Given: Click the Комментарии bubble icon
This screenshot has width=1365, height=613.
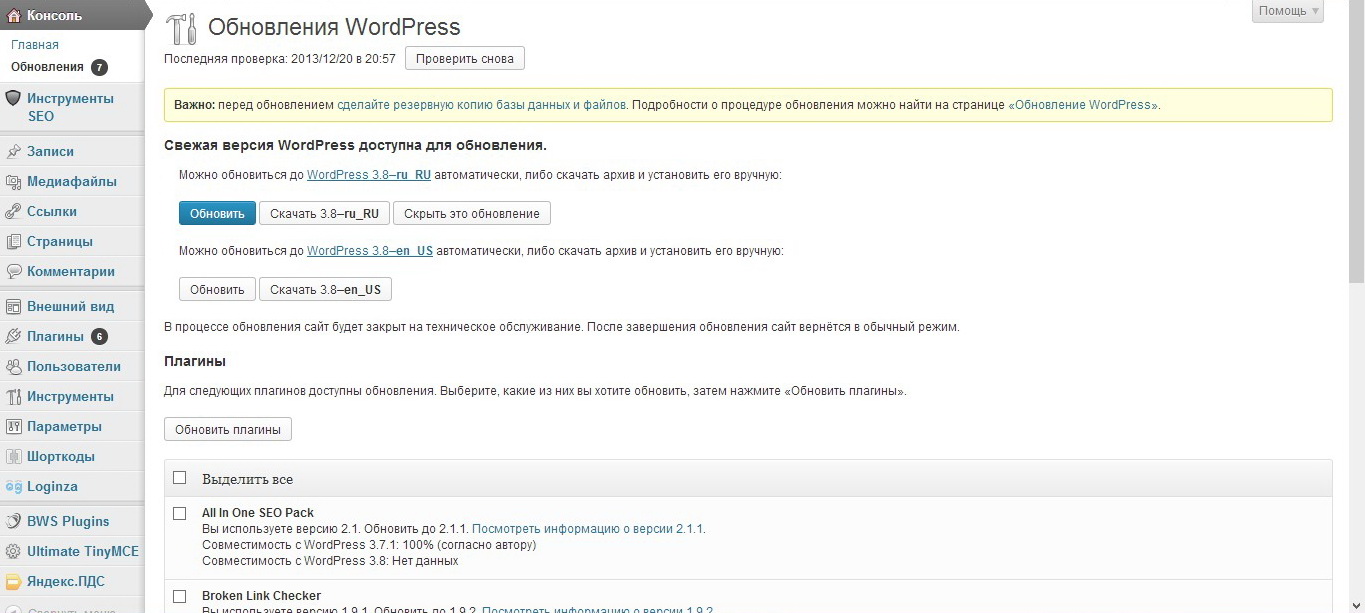Looking at the screenshot, I should click(13, 271).
